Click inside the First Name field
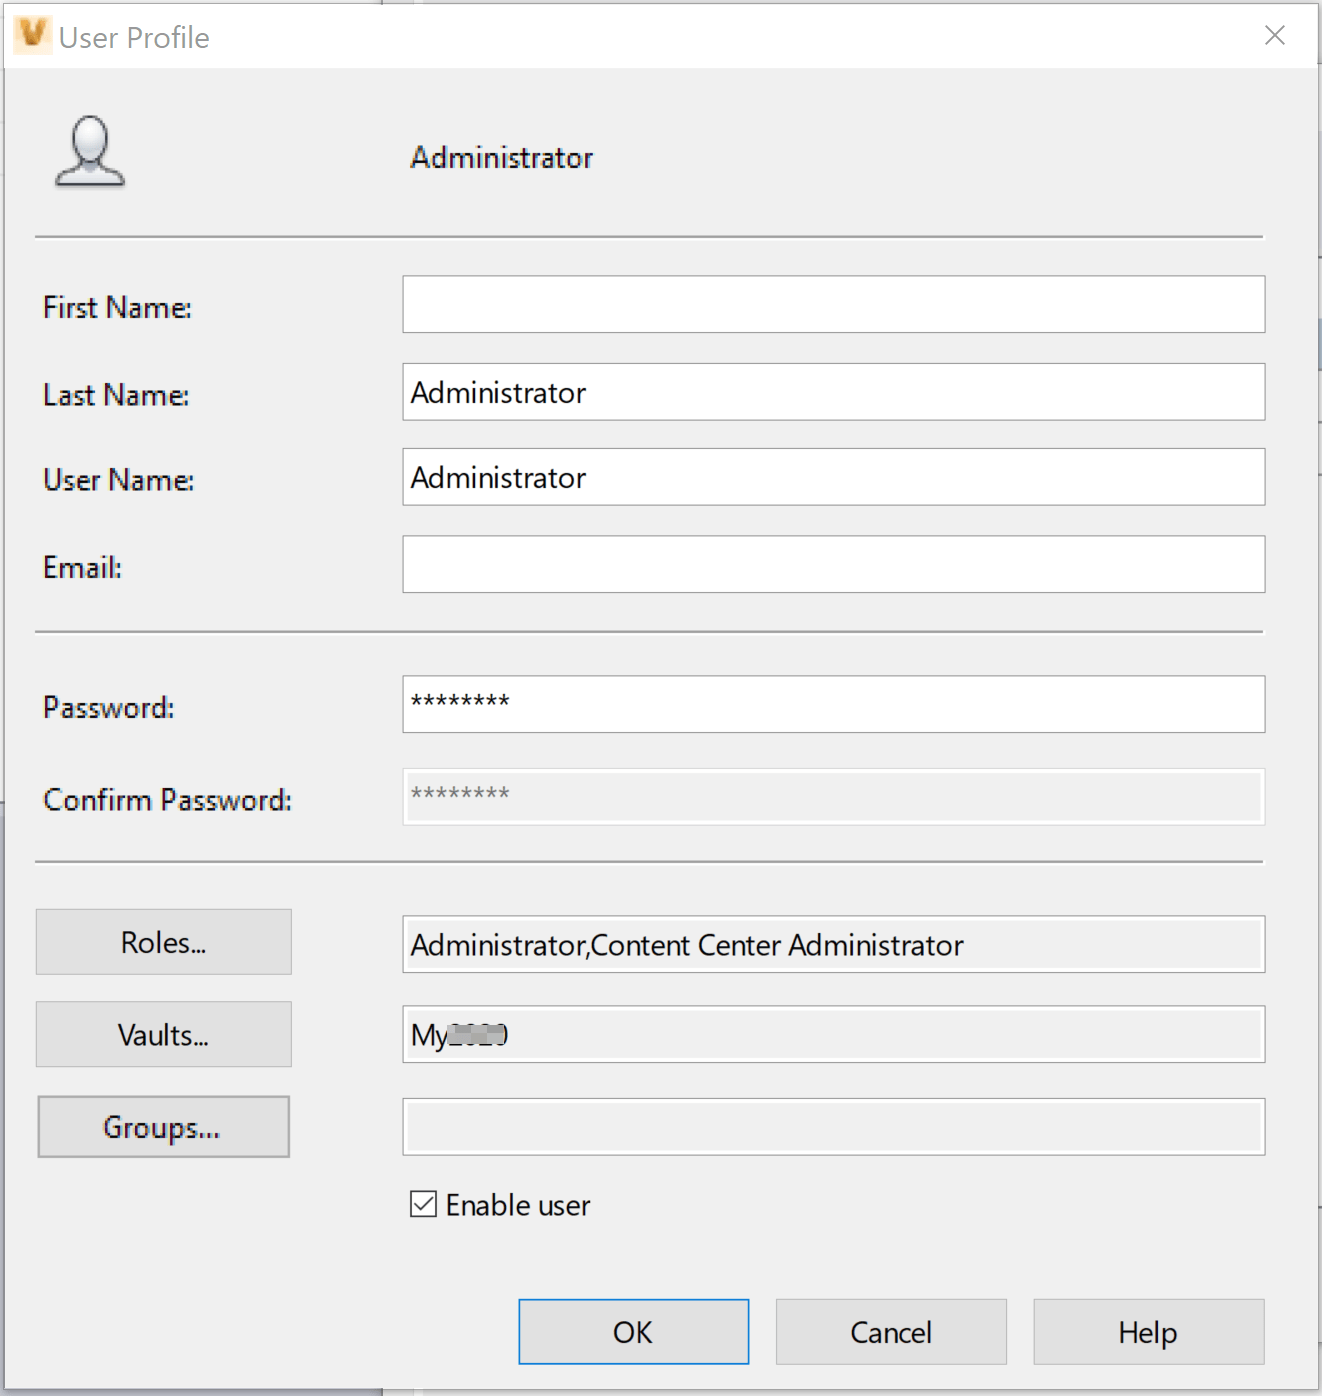This screenshot has width=1322, height=1396. (834, 304)
